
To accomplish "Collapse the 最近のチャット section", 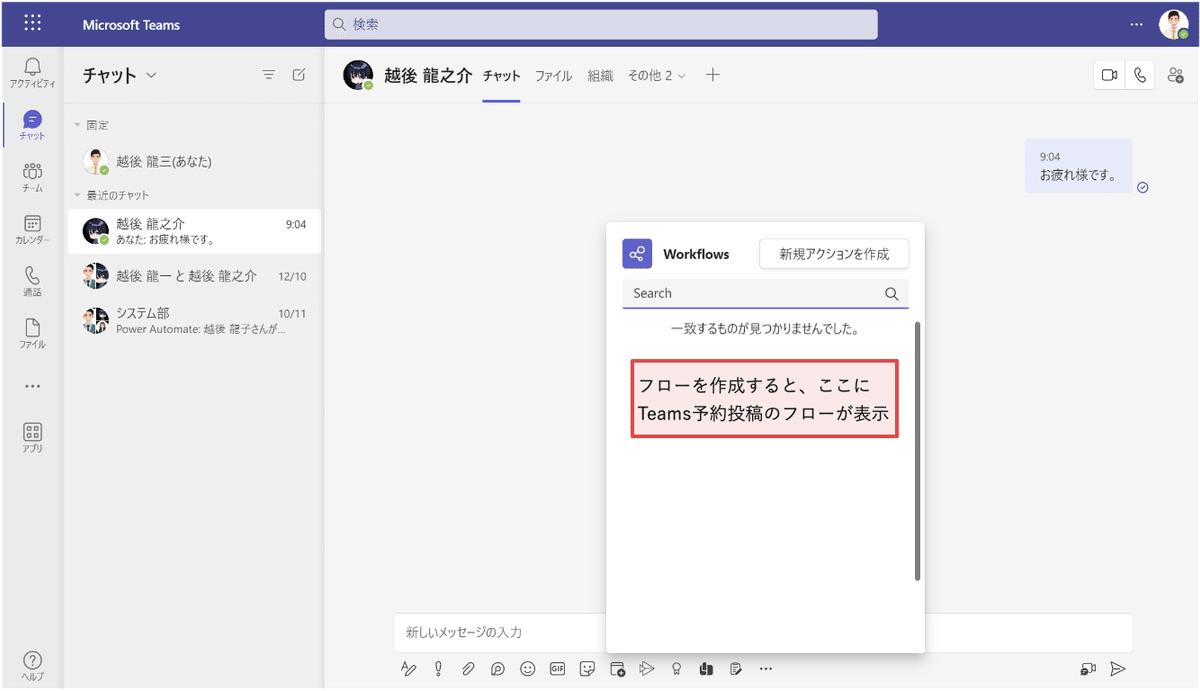I will (77, 195).
